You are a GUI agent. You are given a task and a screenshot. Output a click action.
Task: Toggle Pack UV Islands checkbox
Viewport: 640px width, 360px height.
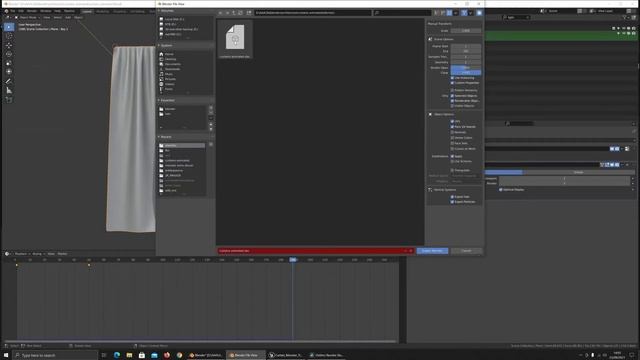(x=452, y=127)
